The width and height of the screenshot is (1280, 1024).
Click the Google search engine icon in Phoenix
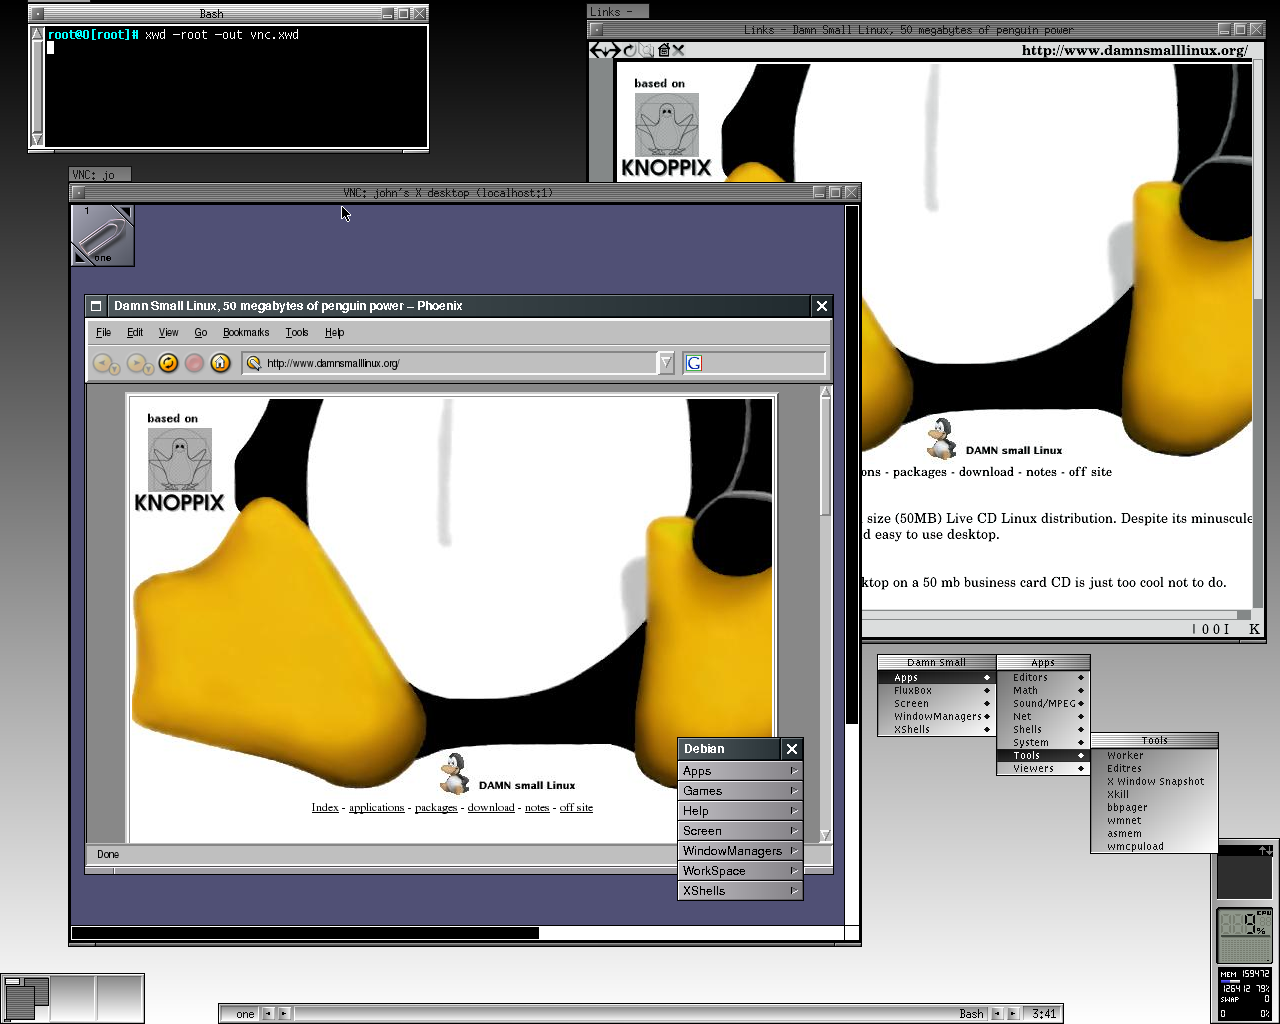point(694,363)
